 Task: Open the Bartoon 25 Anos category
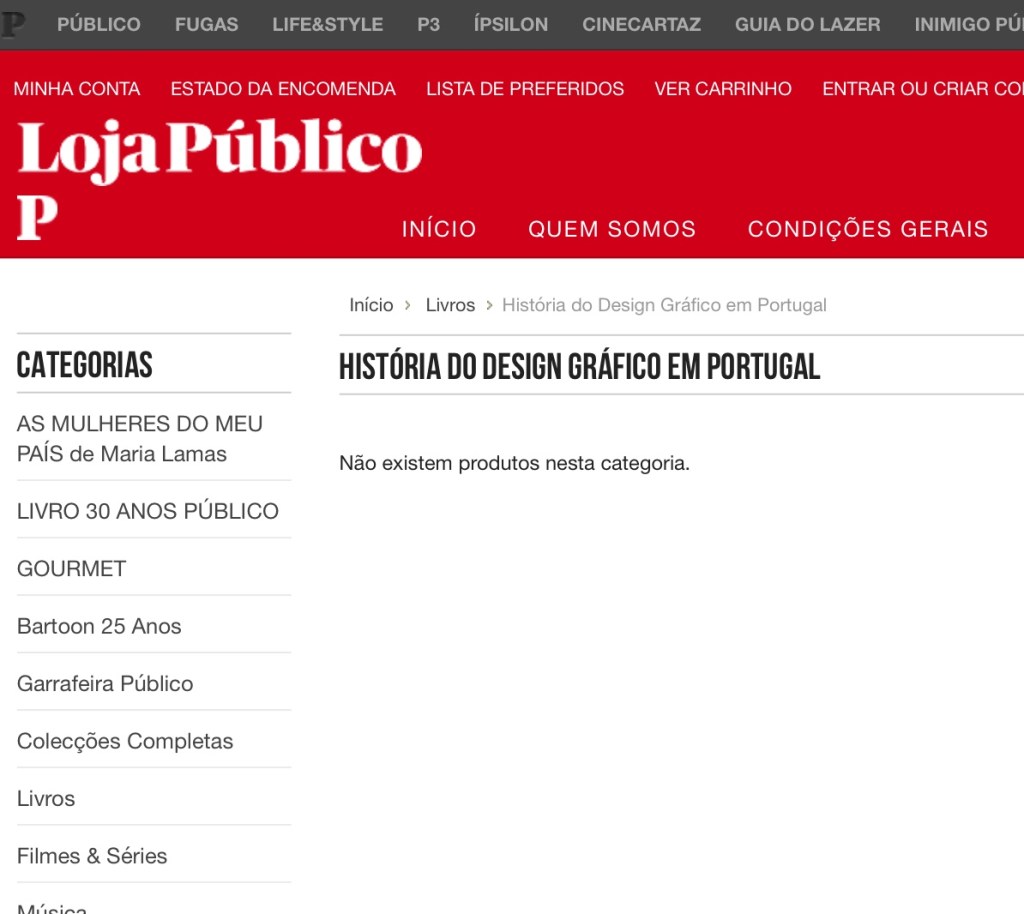click(99, 626)
